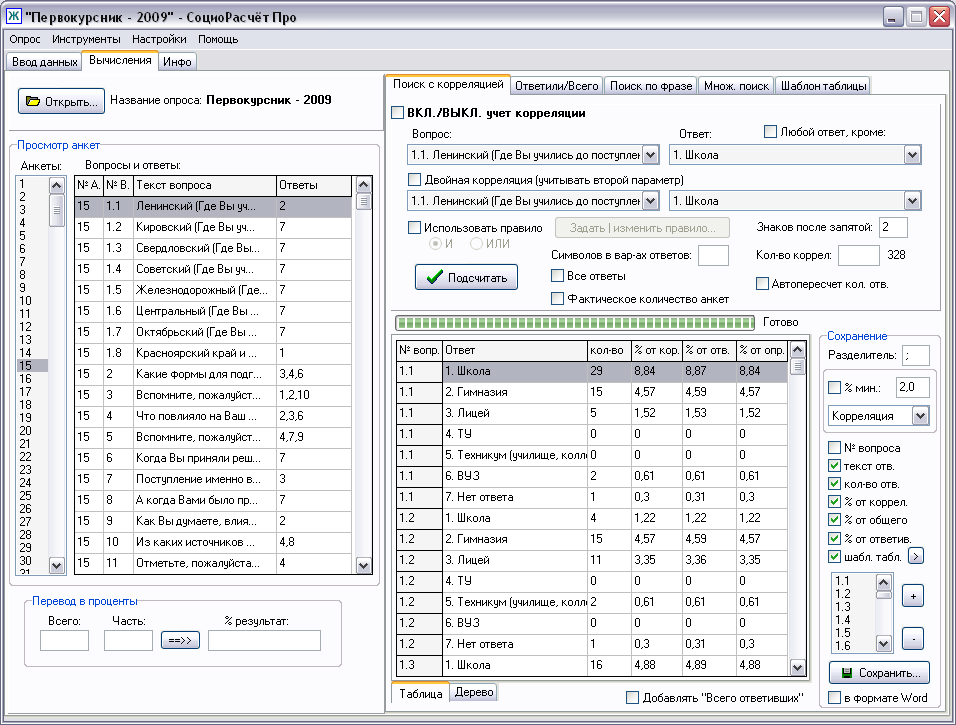Click the plus button beside question list

911,596
